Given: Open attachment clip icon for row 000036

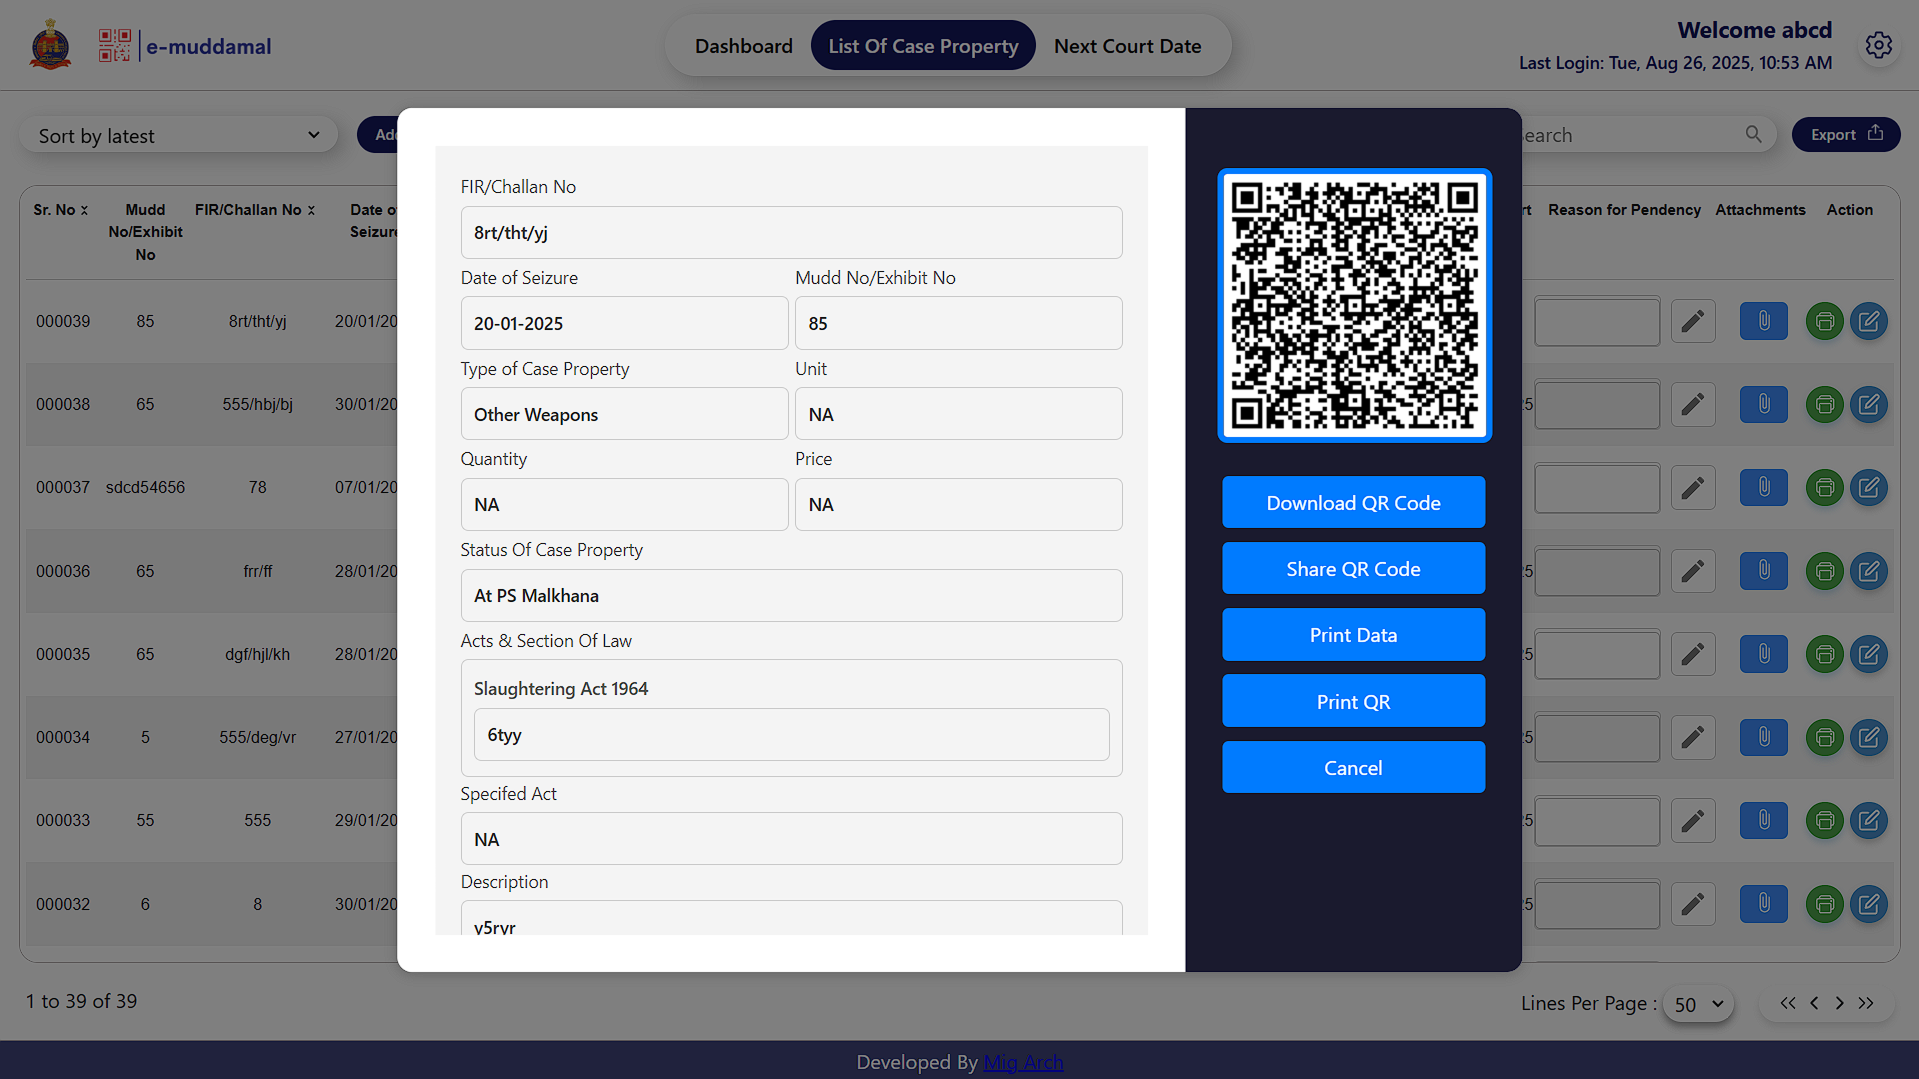Looking at the screenshot, I should 1763,571.
